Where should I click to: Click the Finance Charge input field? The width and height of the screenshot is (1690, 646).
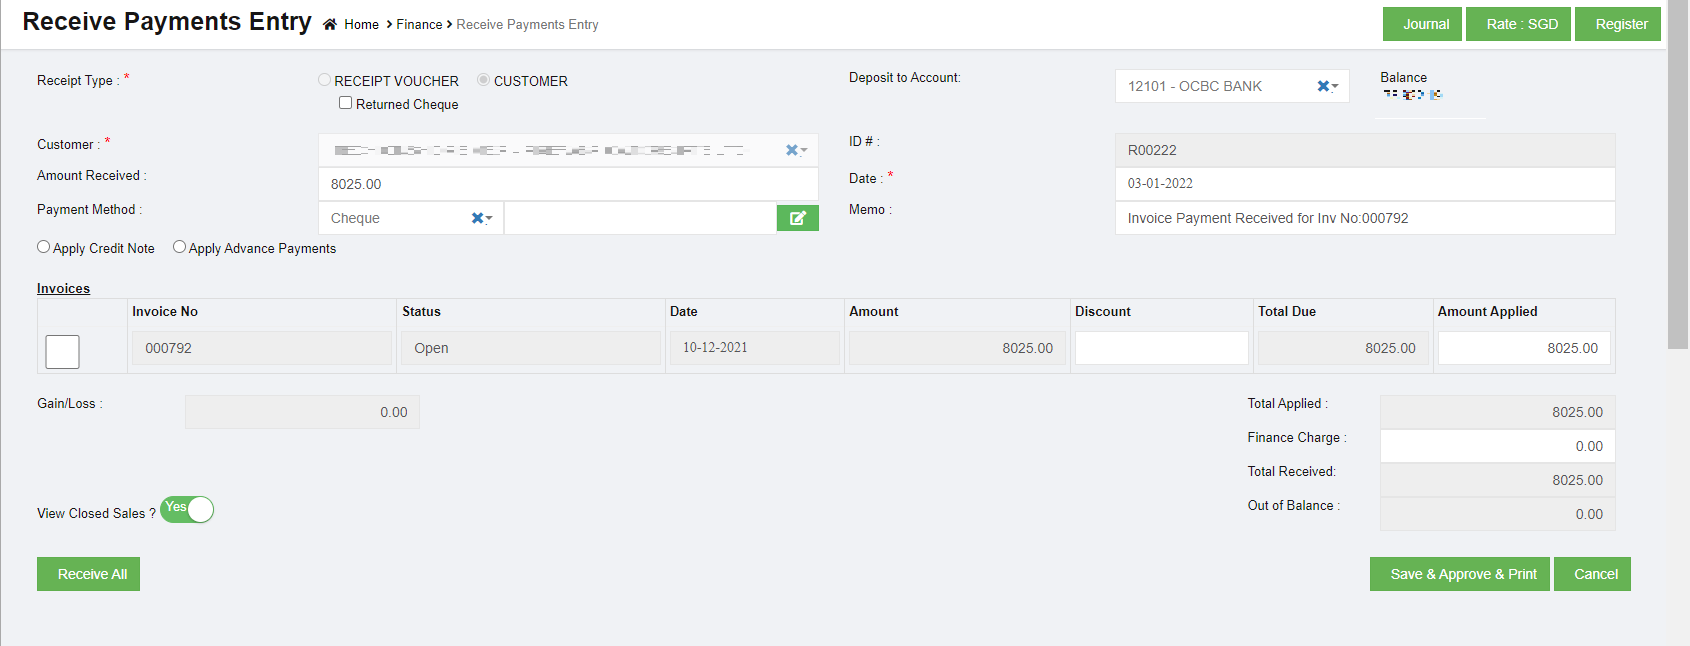tap(1497, 446)
